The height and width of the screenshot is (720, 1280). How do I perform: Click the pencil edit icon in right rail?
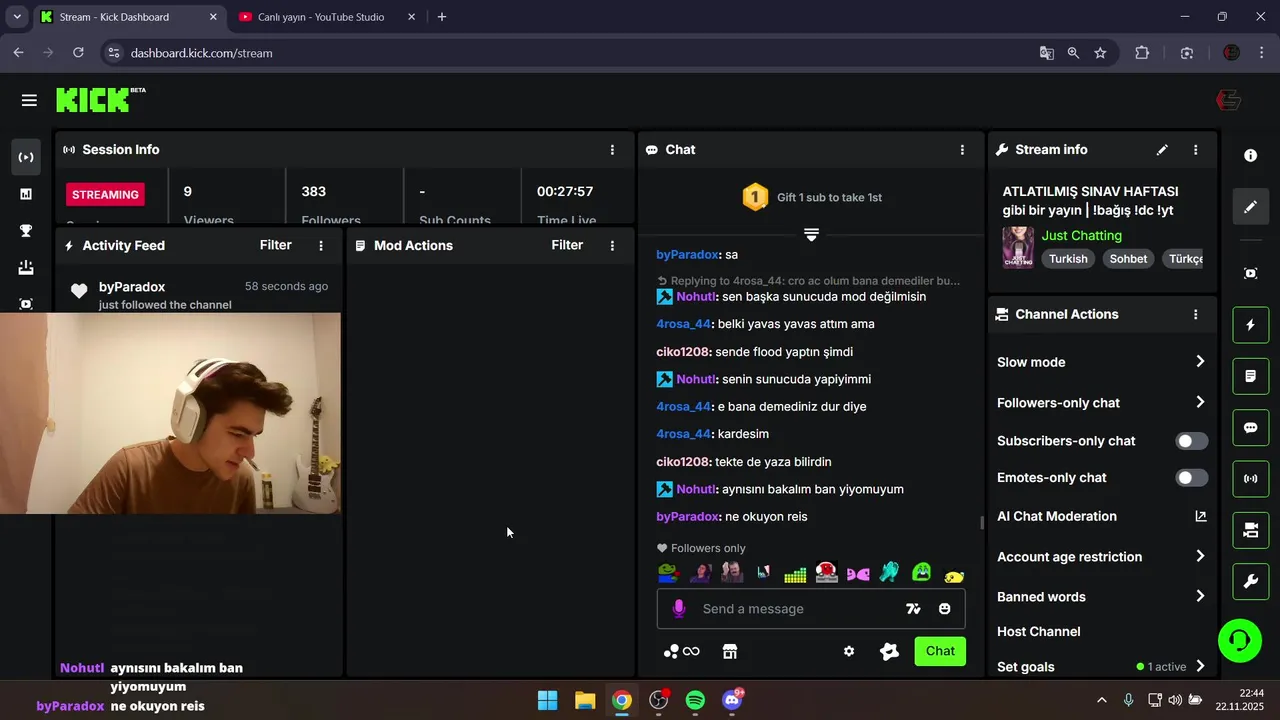click(1250, 207)
